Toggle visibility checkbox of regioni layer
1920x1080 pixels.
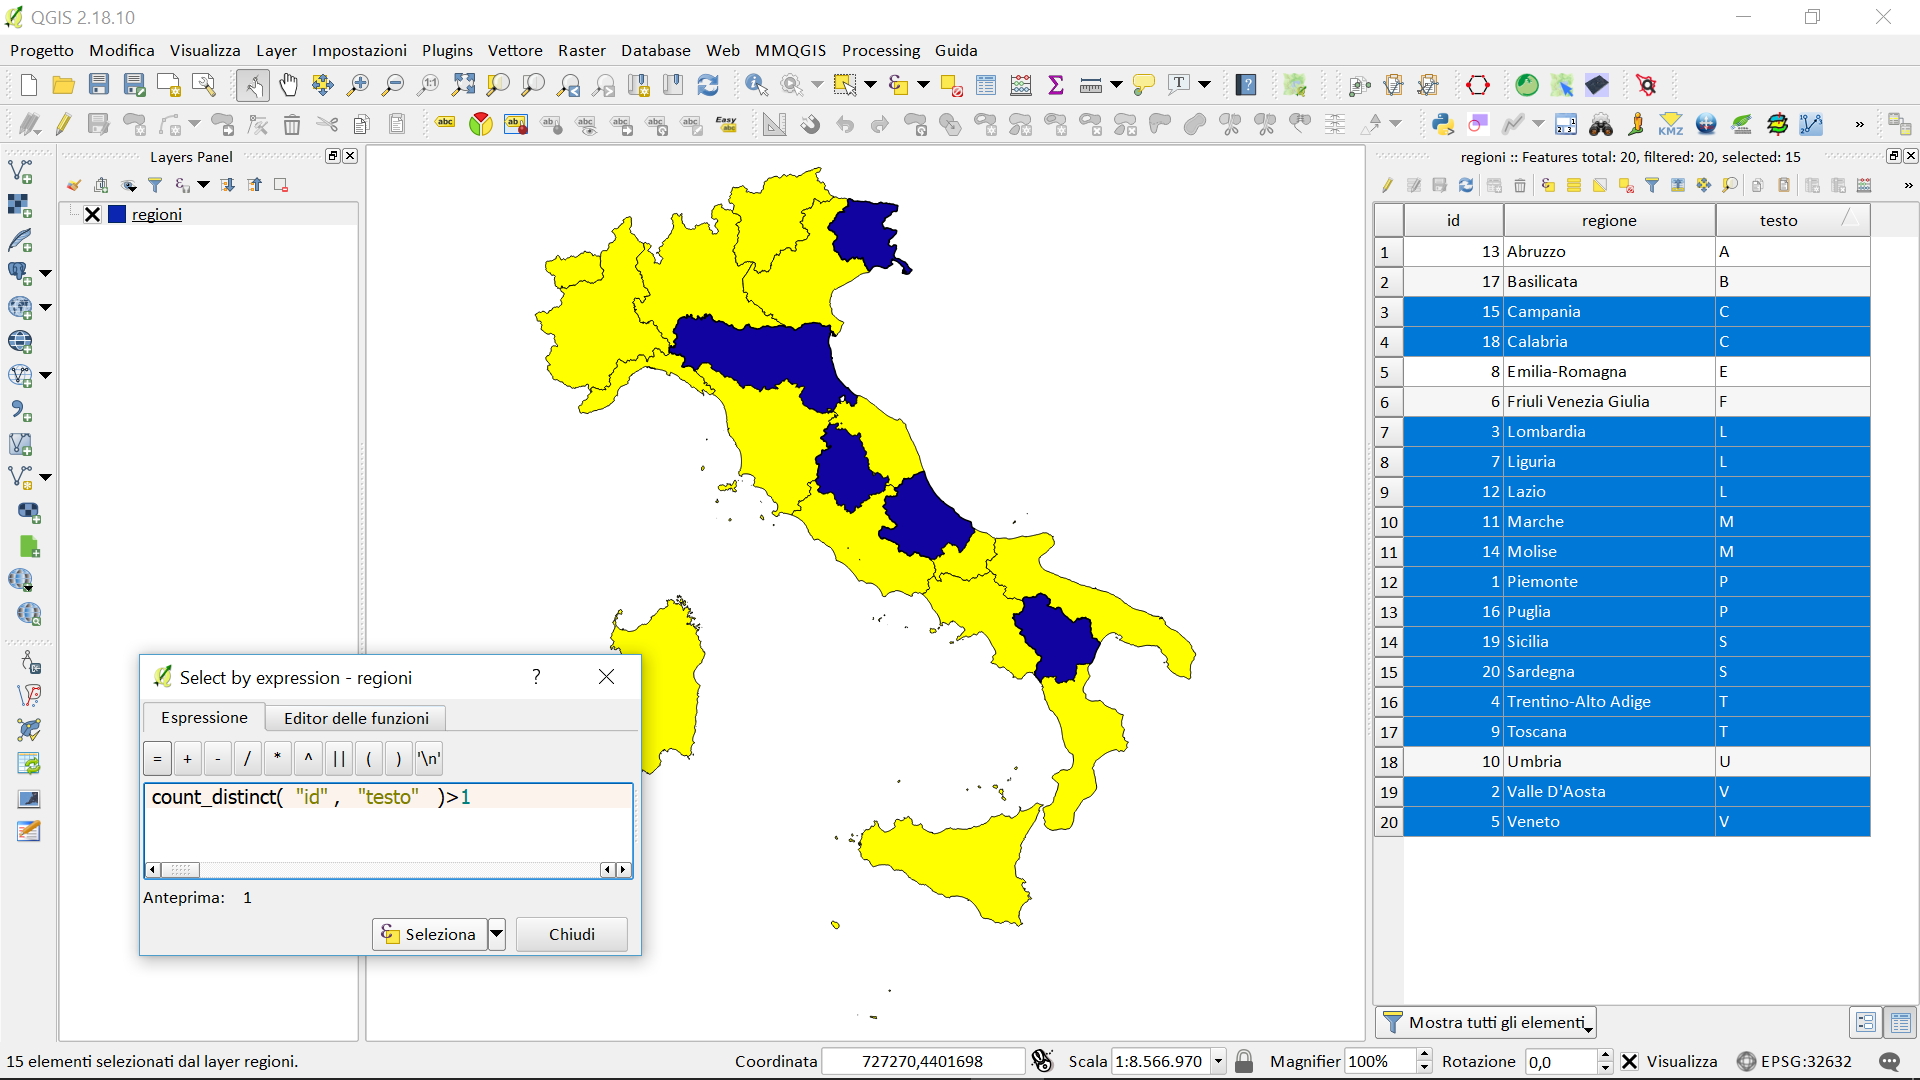[x=92, y=214]
